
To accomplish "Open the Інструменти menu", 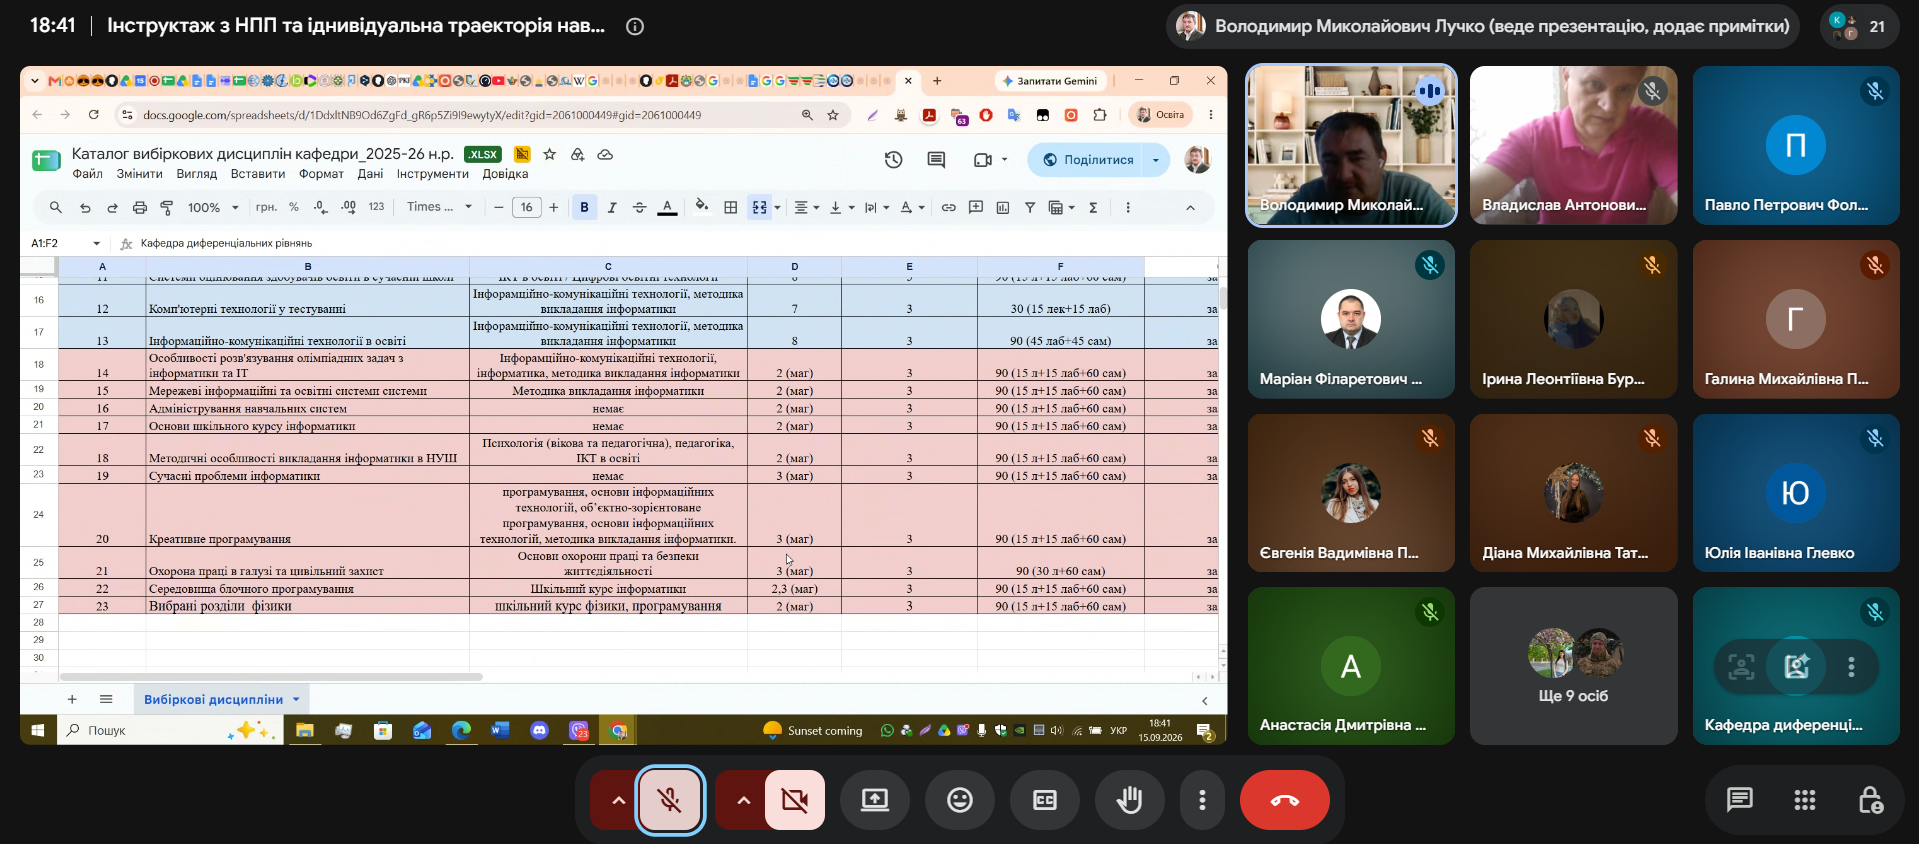I will click(x=433, y=174).
